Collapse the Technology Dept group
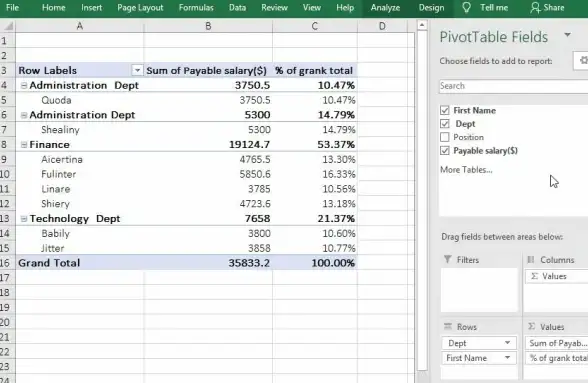 tap(24, 219)
